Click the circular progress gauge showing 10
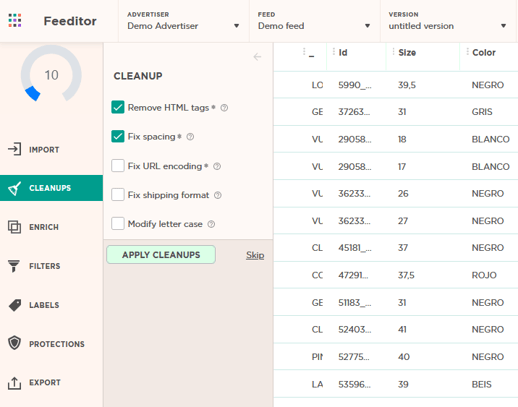This screenshot has height=407, width=518. (x=51, y=74)
